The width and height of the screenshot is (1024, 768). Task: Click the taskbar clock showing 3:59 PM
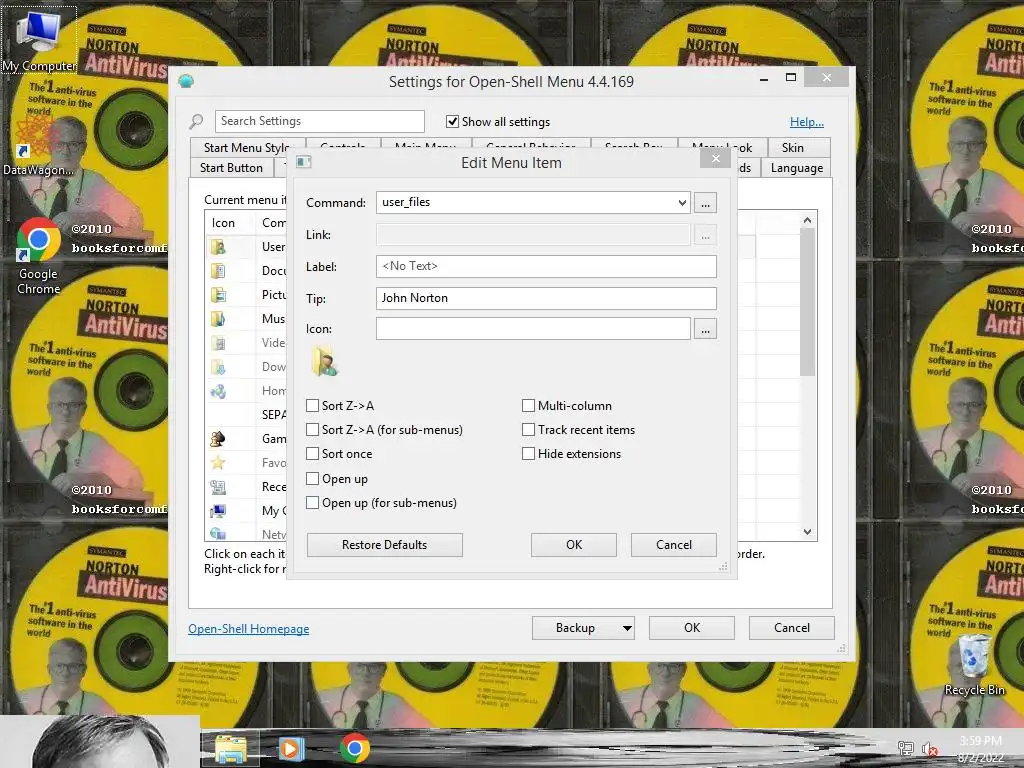[980, 749]
